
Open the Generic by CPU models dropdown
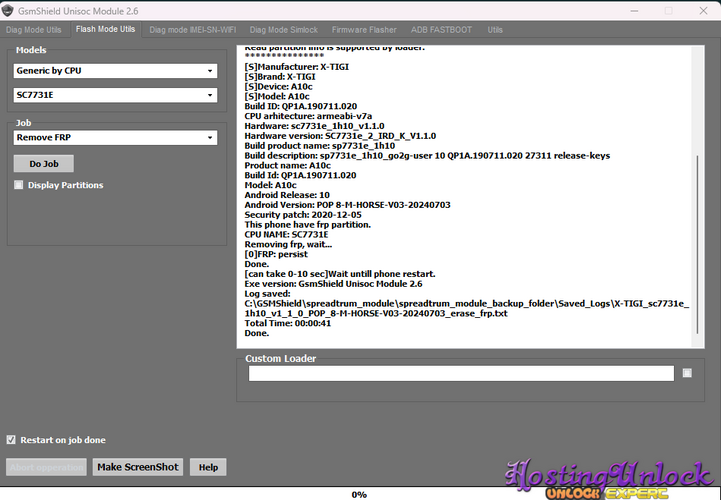pyautogui.click(x=115, y=71)
